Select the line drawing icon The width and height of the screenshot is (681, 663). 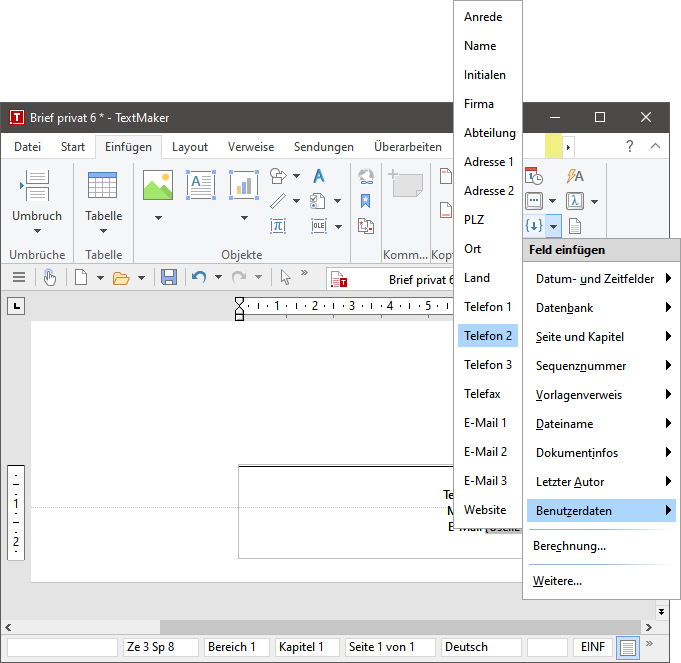tap(278, 201)
